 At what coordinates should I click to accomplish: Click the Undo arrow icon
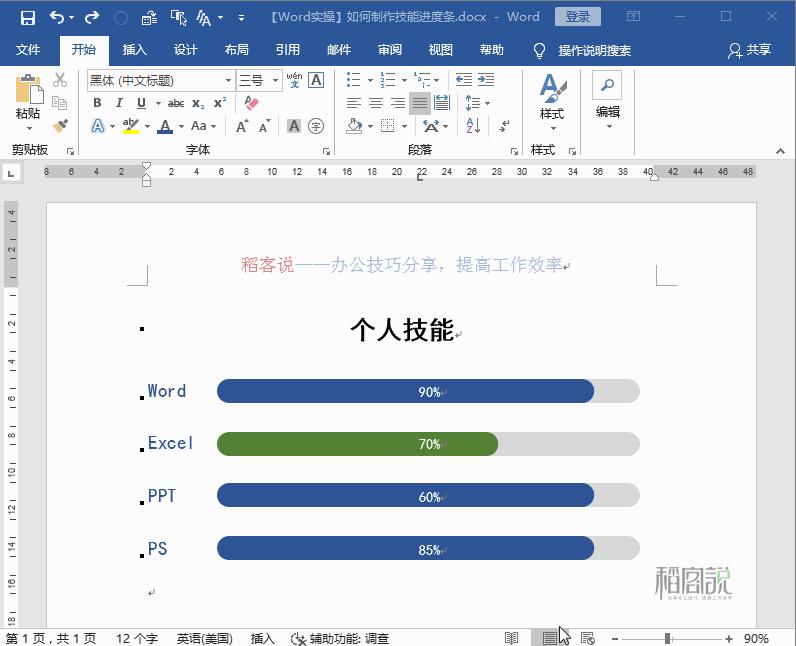(57, 18)
